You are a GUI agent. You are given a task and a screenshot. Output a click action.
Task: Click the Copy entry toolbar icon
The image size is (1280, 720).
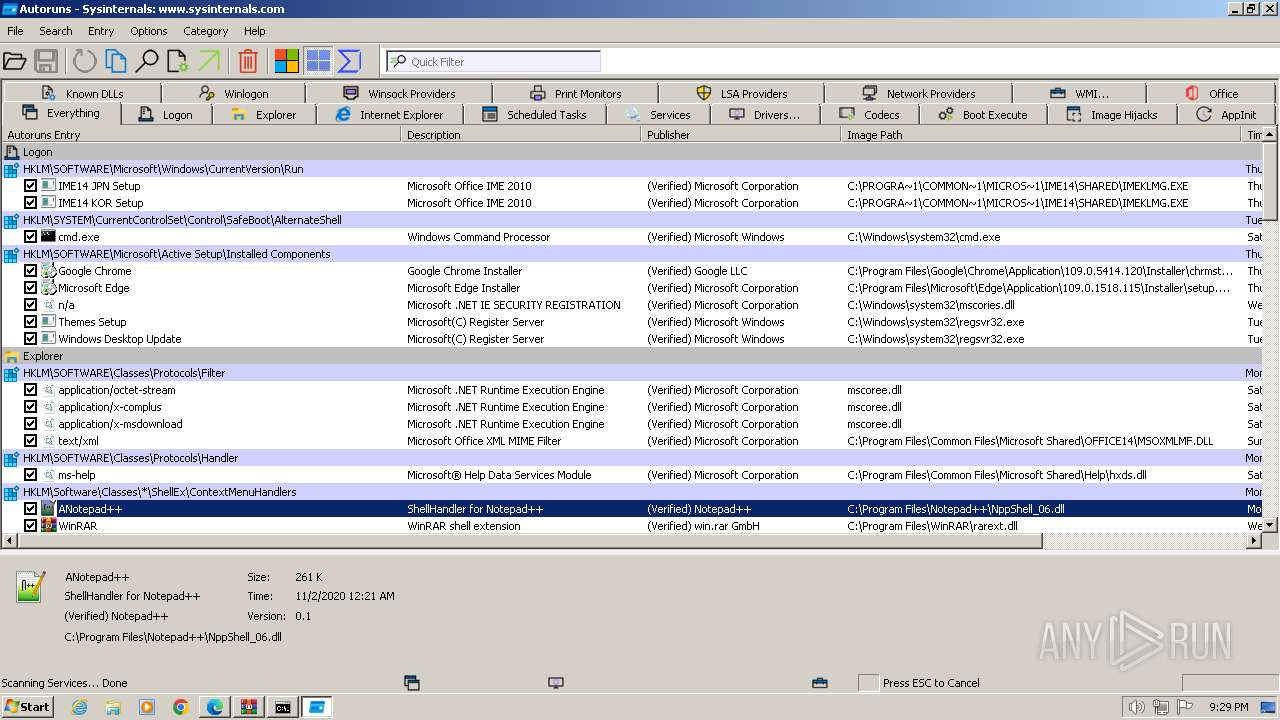click(116, 62)
